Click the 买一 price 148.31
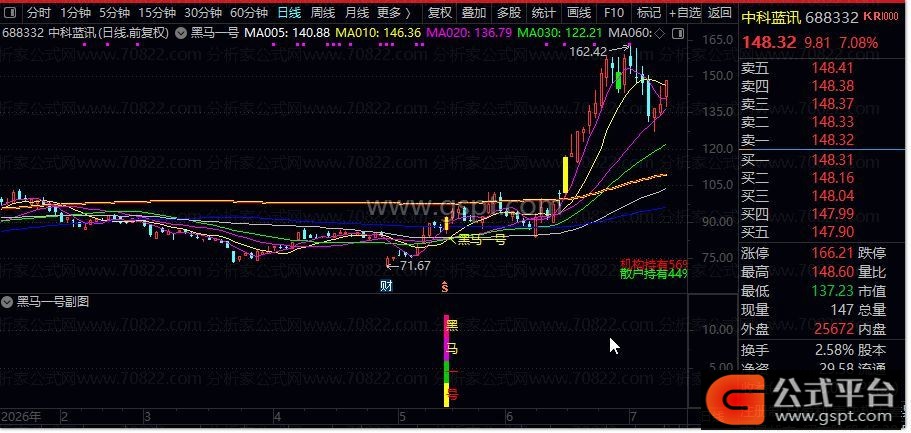 coord(833,160)
